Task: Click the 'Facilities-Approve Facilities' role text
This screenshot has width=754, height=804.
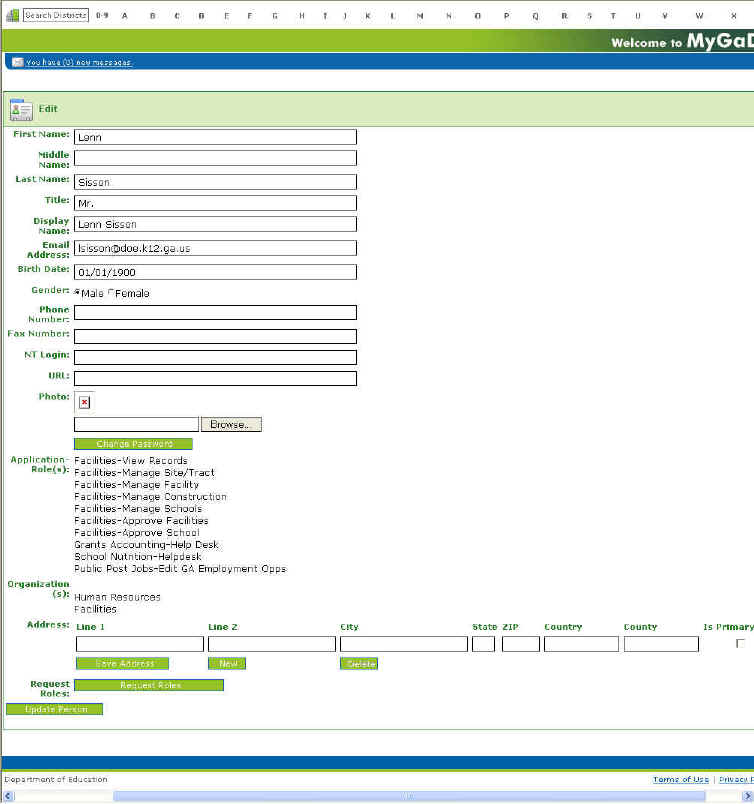Action: click(141, 521)
